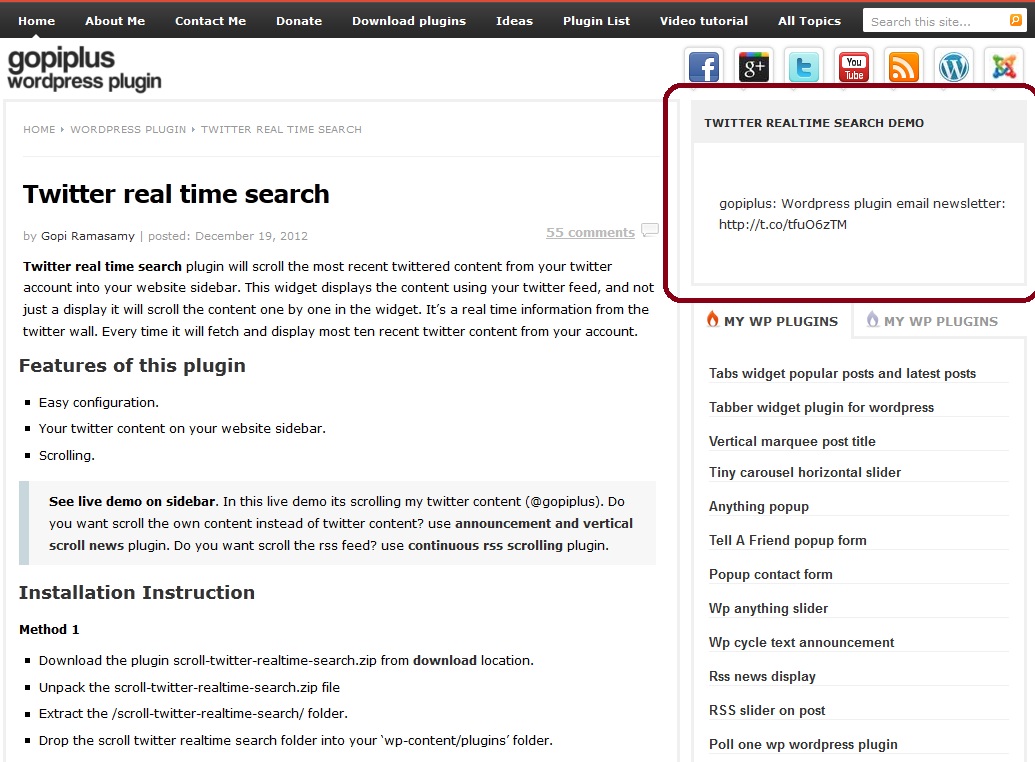Open Tabs widget popular posts and latest posts

[x=842, y=373]
